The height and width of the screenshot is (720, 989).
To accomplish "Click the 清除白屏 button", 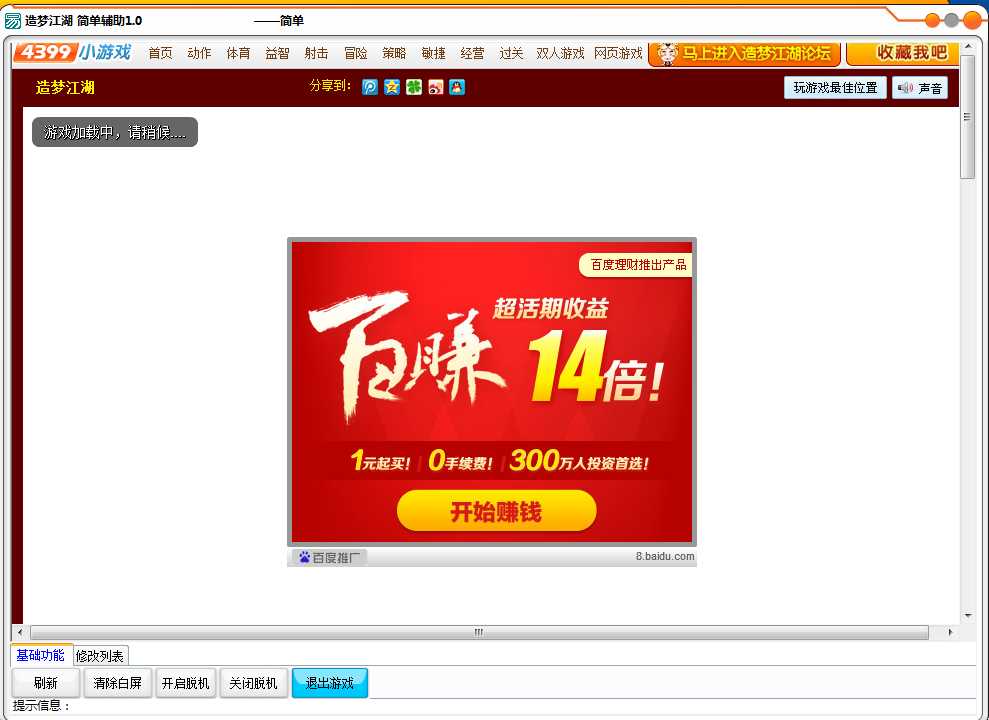I will coord(117,683).
